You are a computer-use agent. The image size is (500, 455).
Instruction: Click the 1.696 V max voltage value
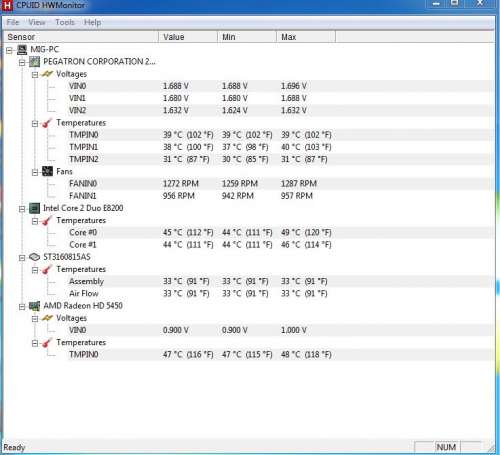coord(294,86)
